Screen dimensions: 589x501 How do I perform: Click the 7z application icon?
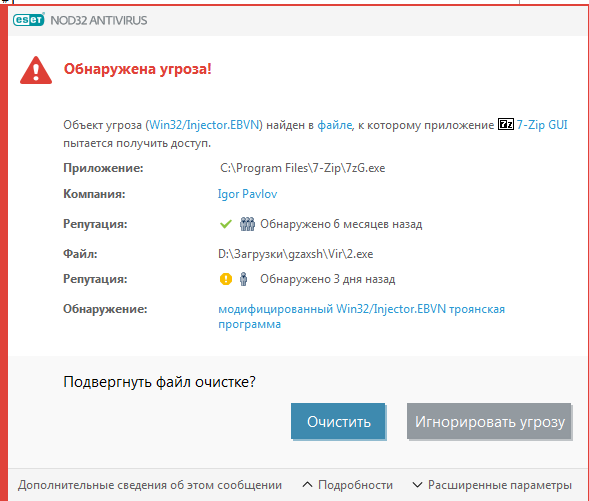click(506, 124)
